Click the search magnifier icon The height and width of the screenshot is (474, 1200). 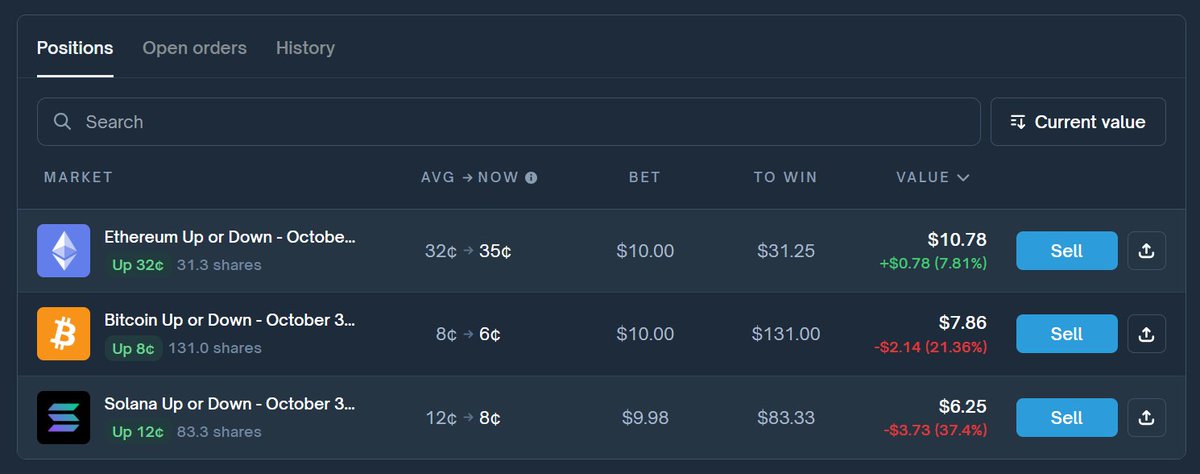[62, 122]
